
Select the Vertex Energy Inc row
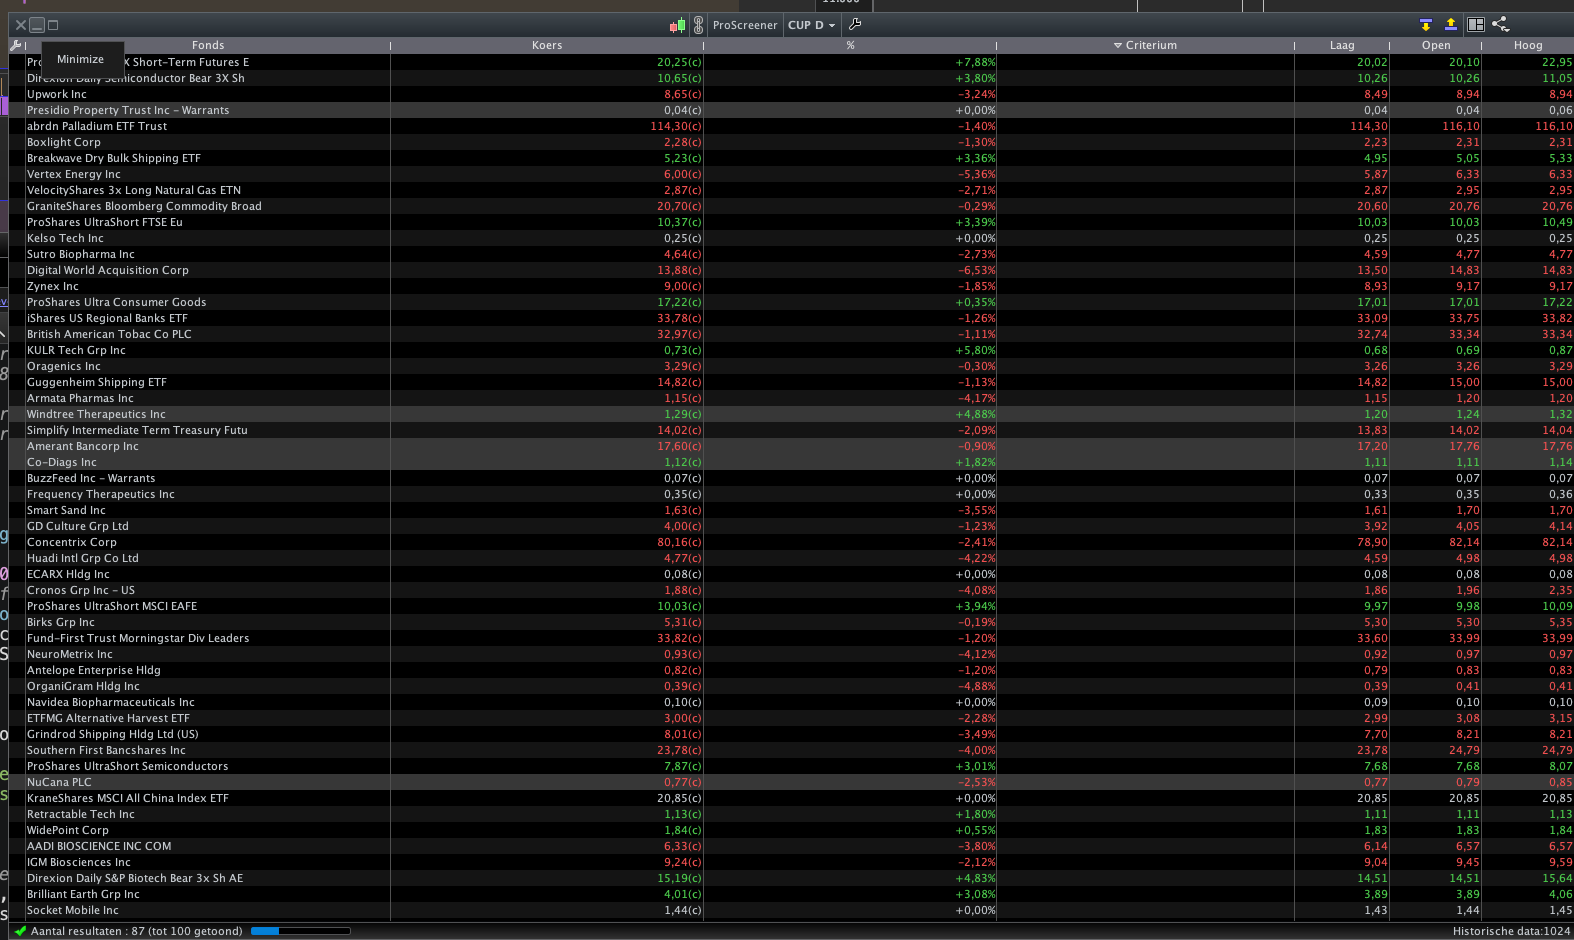pyautogui.click(x=792, y=174)
